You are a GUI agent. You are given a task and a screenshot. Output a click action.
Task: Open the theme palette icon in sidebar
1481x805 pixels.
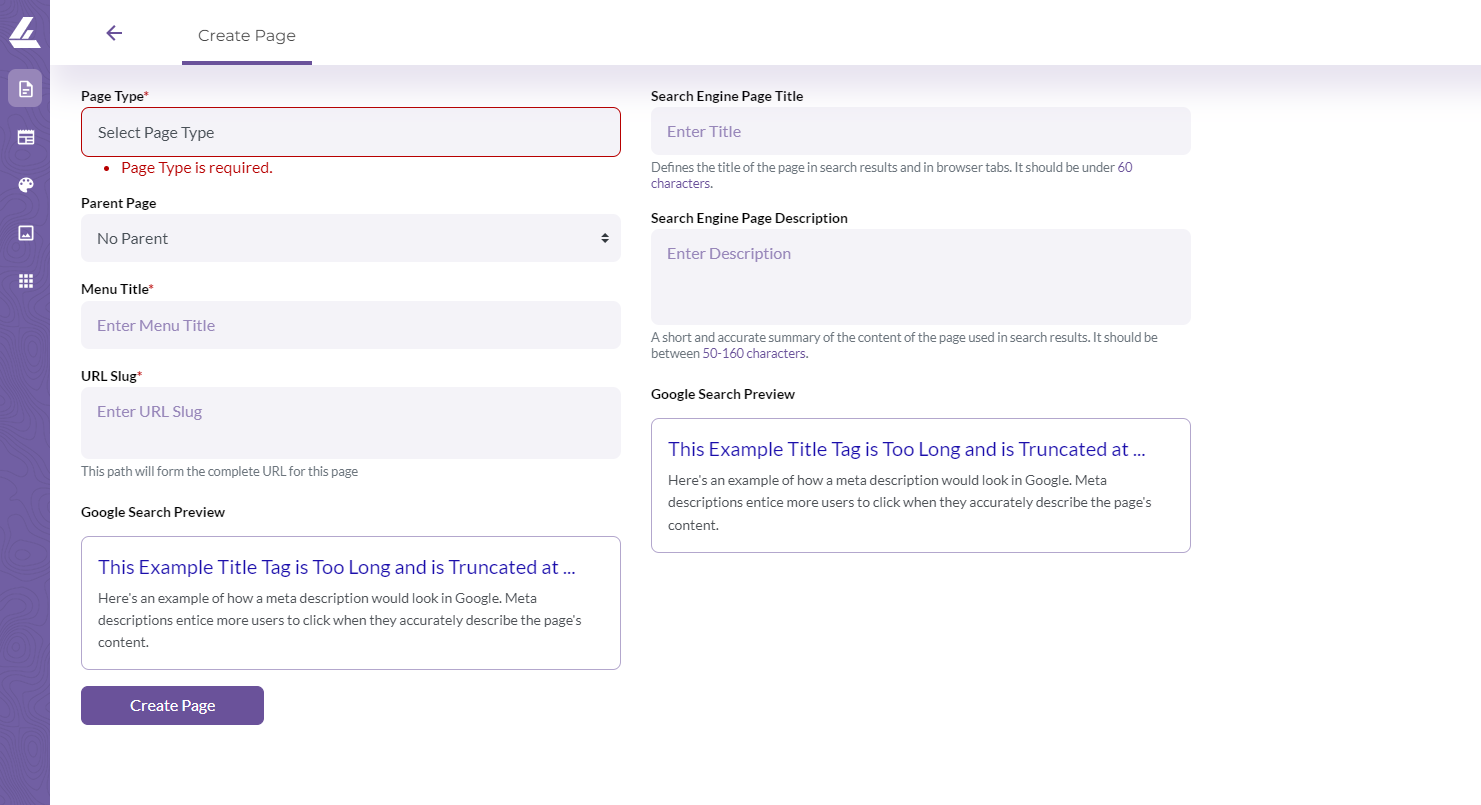coord(26,185)
